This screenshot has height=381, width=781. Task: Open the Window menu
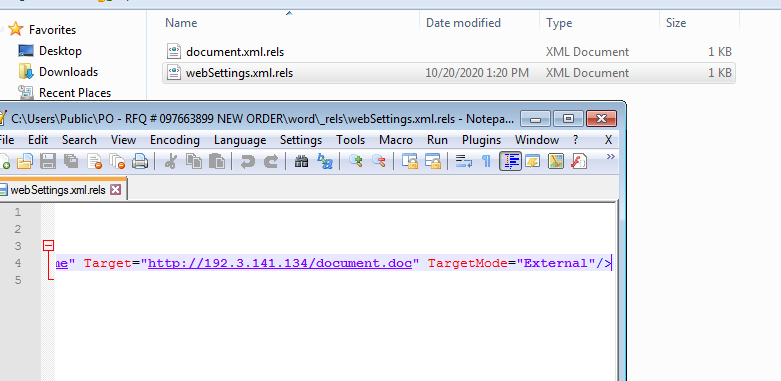tap(537, 140)
